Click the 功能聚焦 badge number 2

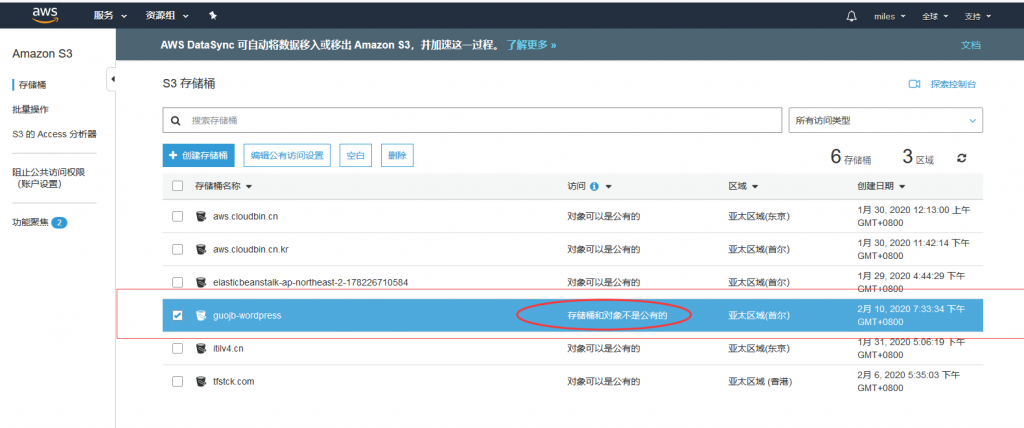pyautogui.click(x=59, y=223)
